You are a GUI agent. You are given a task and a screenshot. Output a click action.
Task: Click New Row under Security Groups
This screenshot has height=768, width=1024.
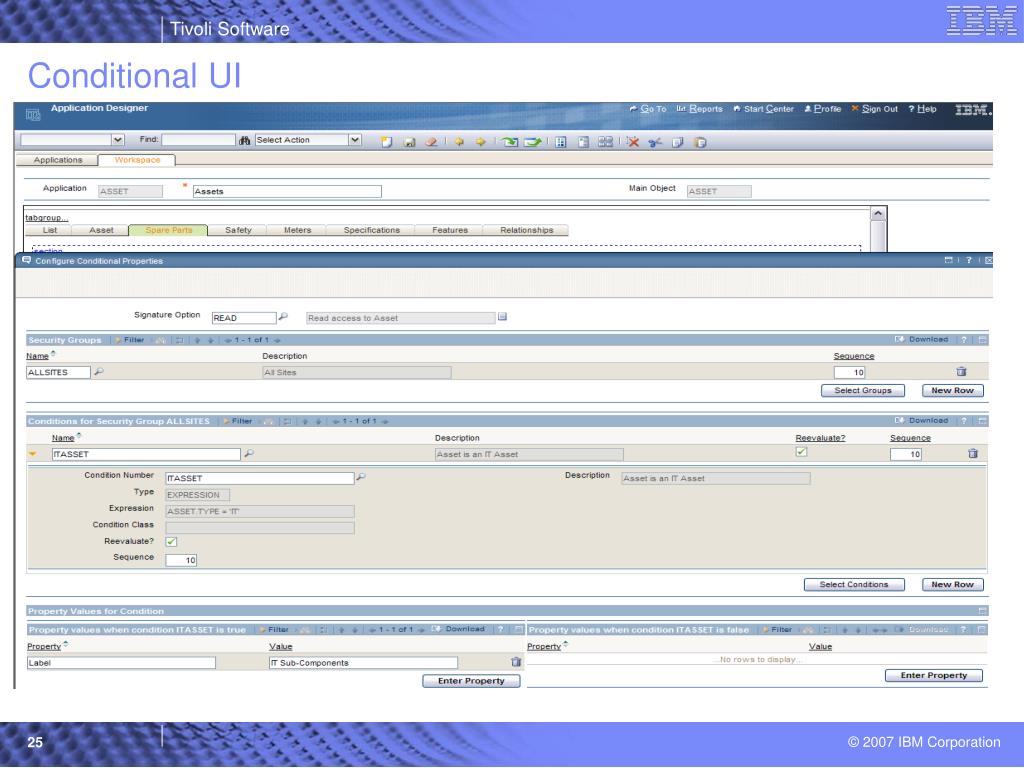coord(952,391)
